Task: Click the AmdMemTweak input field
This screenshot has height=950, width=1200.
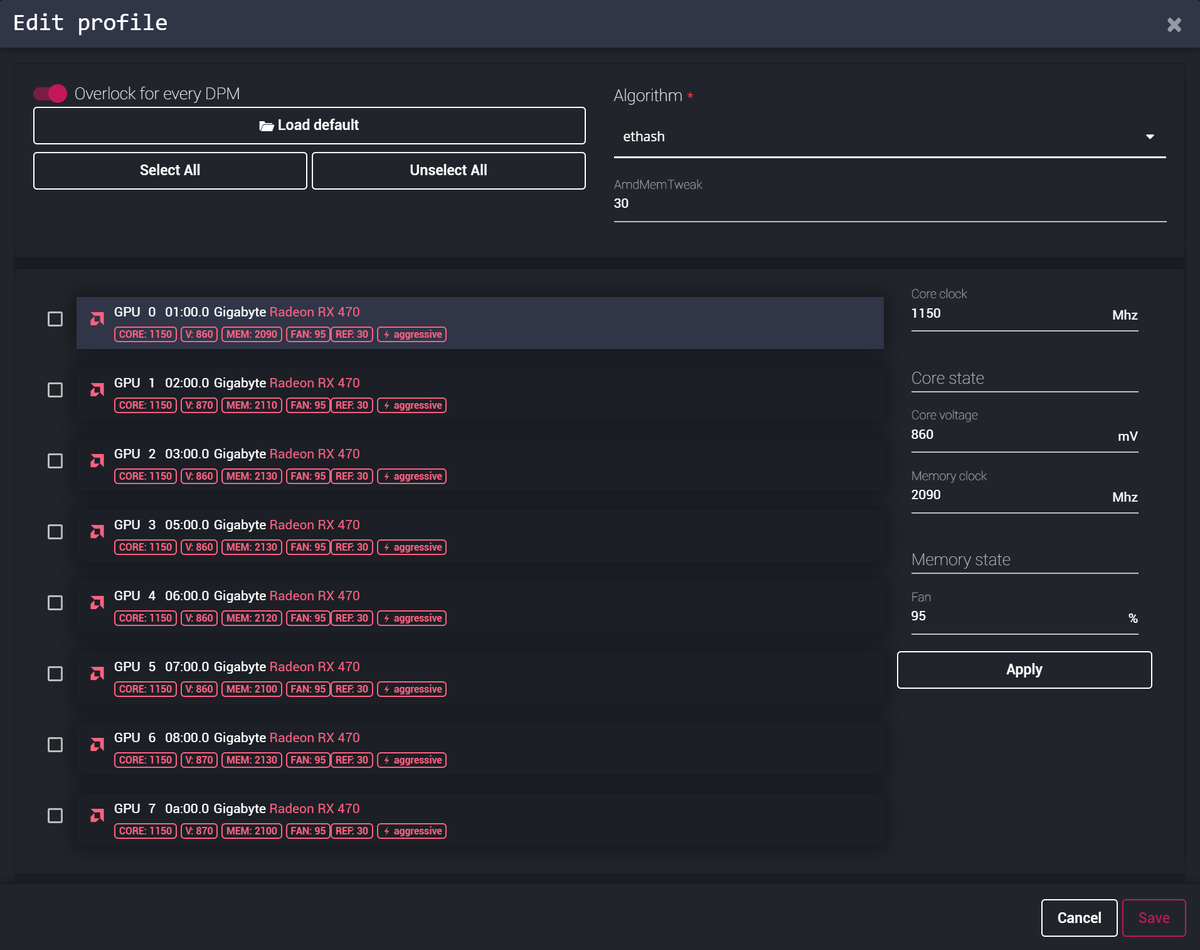Action: [890, 204]
